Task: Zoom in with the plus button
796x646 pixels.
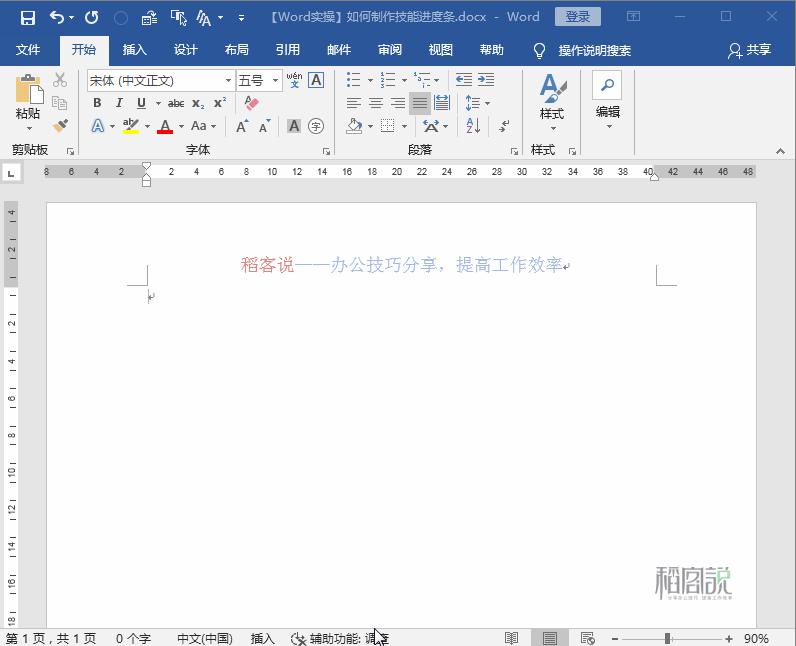Action: pyautogui.click(x=729, y=638)
